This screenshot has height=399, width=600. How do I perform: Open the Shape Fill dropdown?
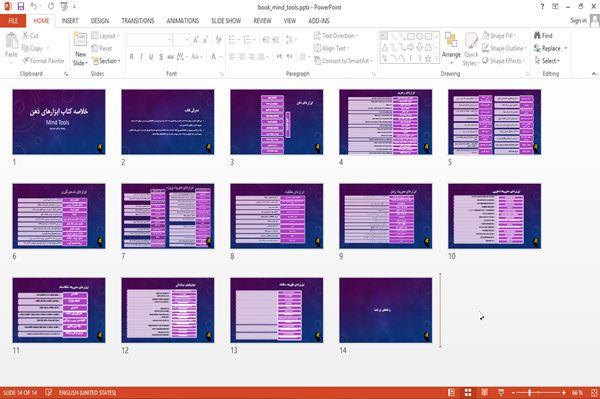(499, 36)
